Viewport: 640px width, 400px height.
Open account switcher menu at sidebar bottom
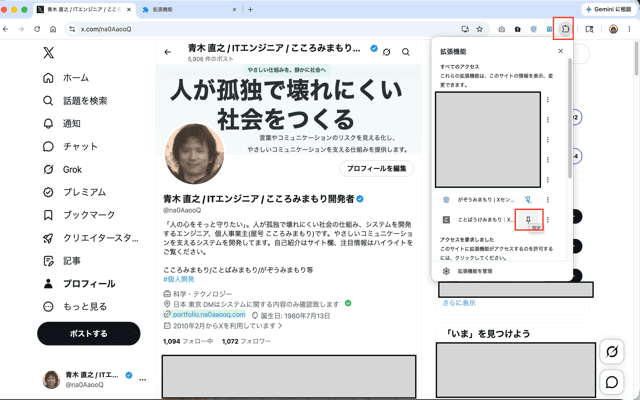click(x=94, y=379)
